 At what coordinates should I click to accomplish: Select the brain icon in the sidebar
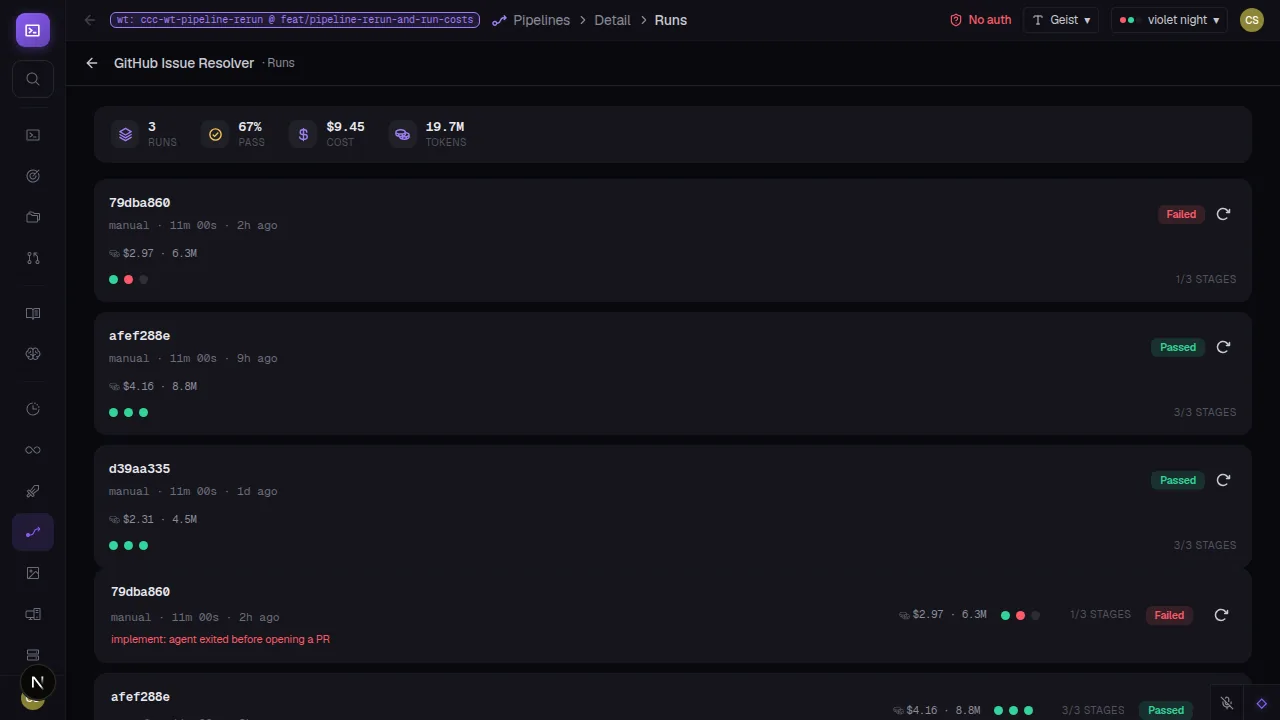click(33, 354)
